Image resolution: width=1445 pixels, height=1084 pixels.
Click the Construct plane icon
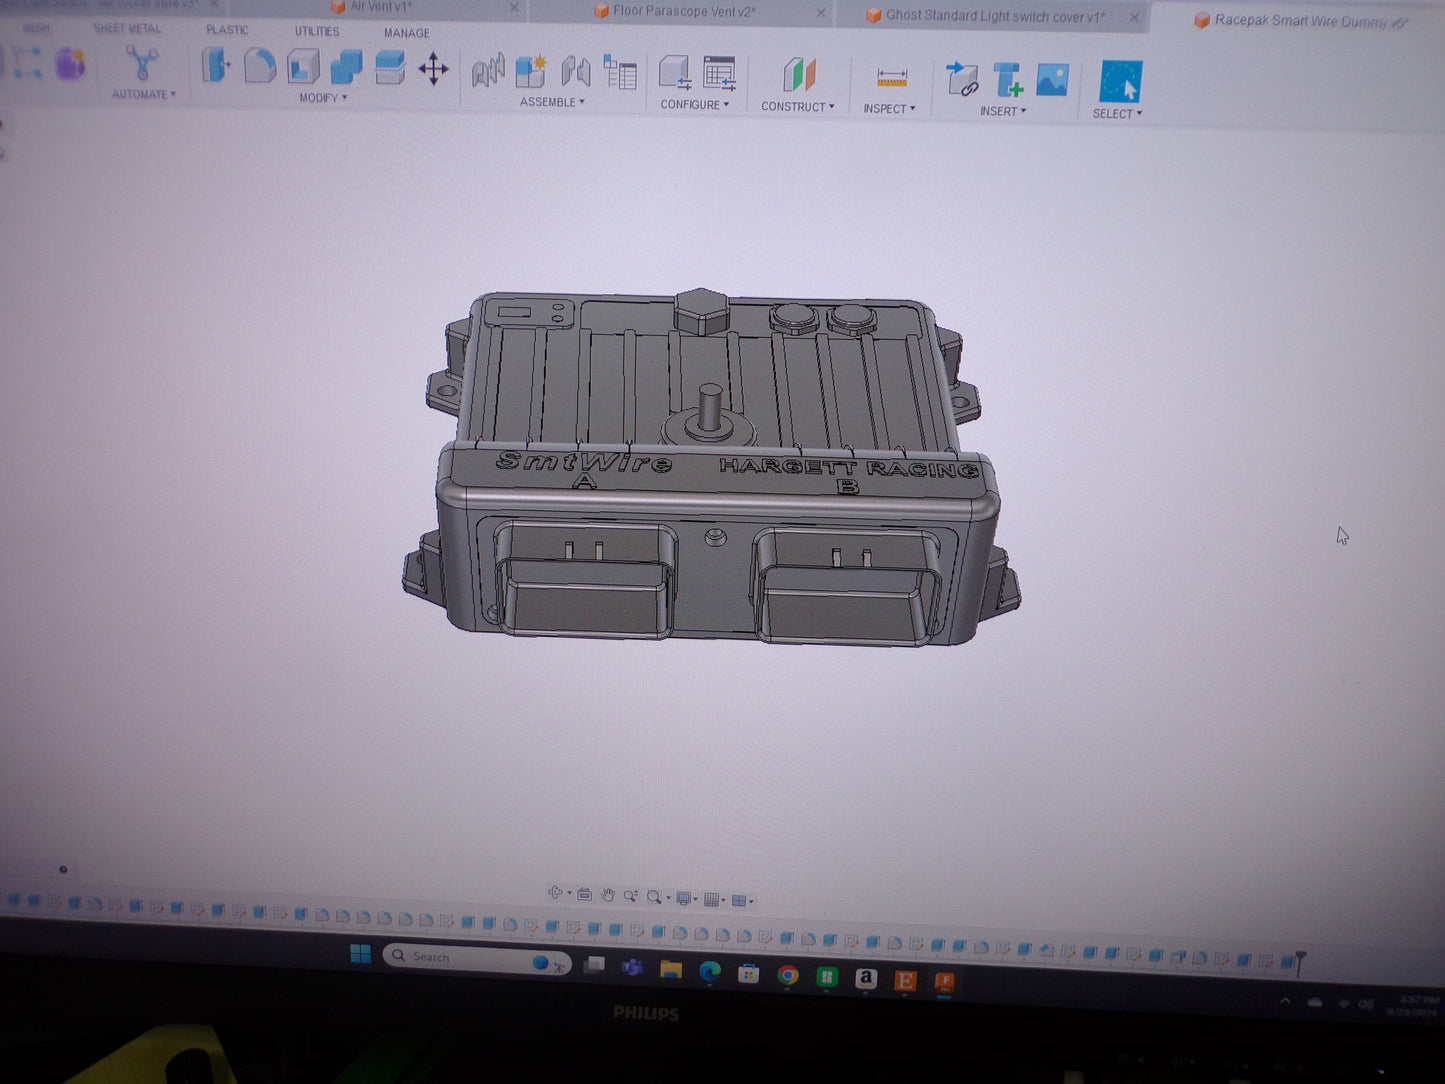(798, 76)
